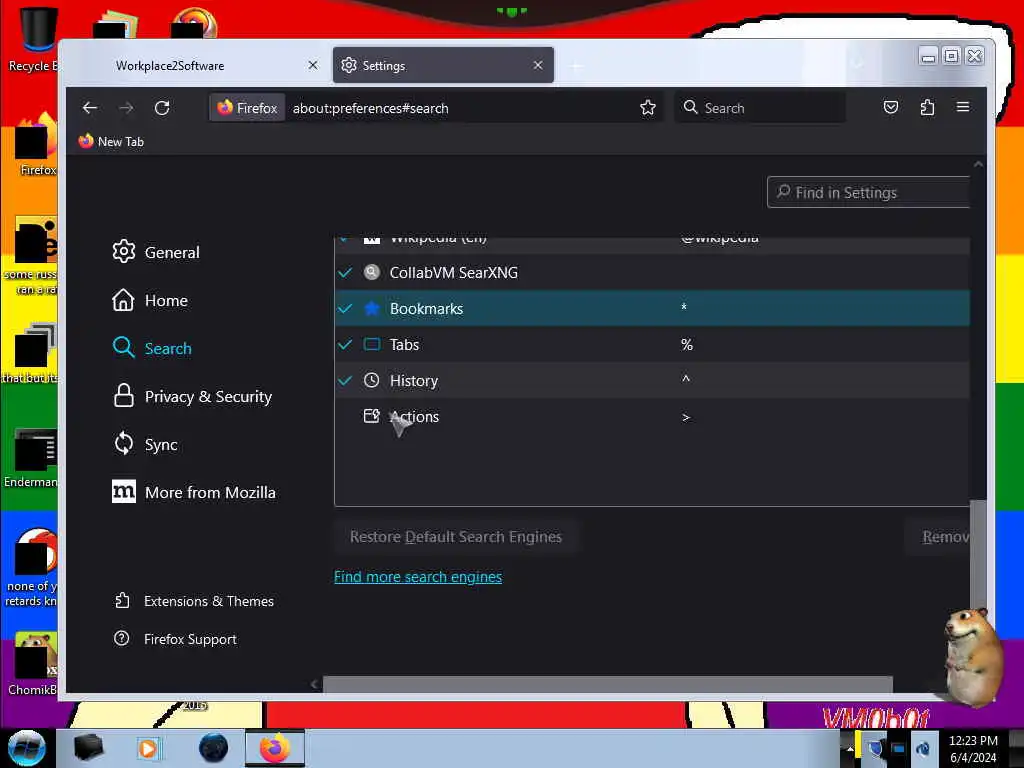Open the Home settings category
The width and height of the screenshot is (1024, 768).
150,300
